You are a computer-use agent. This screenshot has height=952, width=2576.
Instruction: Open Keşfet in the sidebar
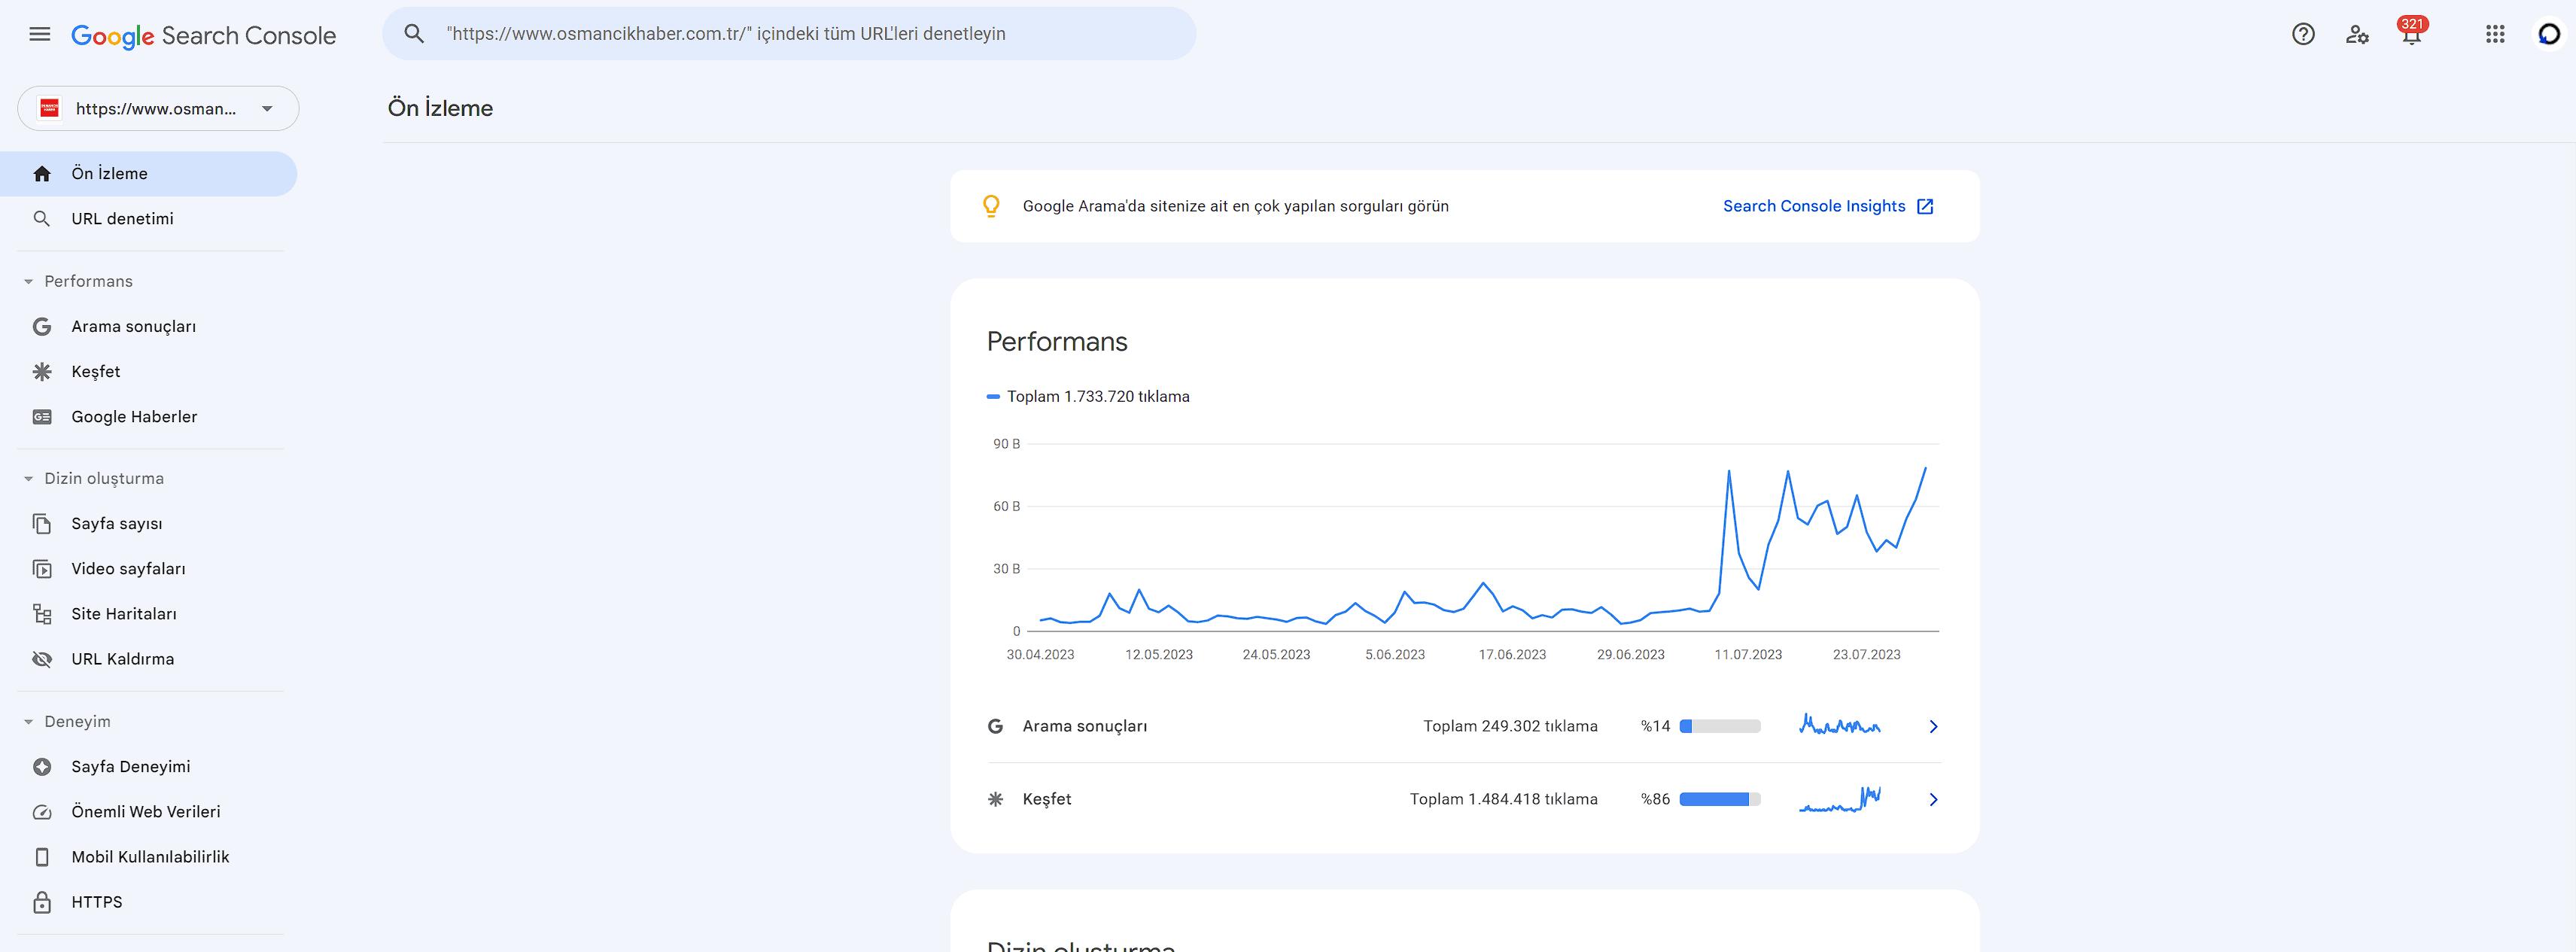click(x=96, y=371)
